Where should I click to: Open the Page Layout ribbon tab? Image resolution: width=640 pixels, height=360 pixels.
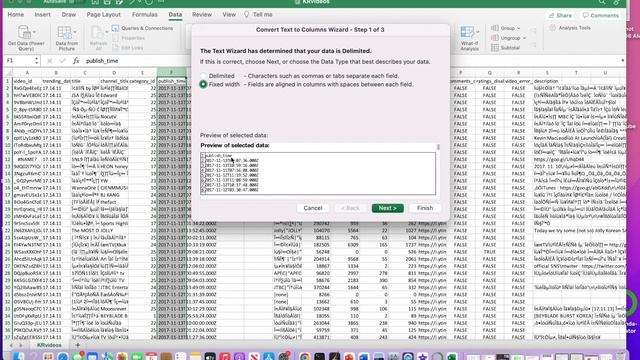pyautogui.click(x=103, y=14)
